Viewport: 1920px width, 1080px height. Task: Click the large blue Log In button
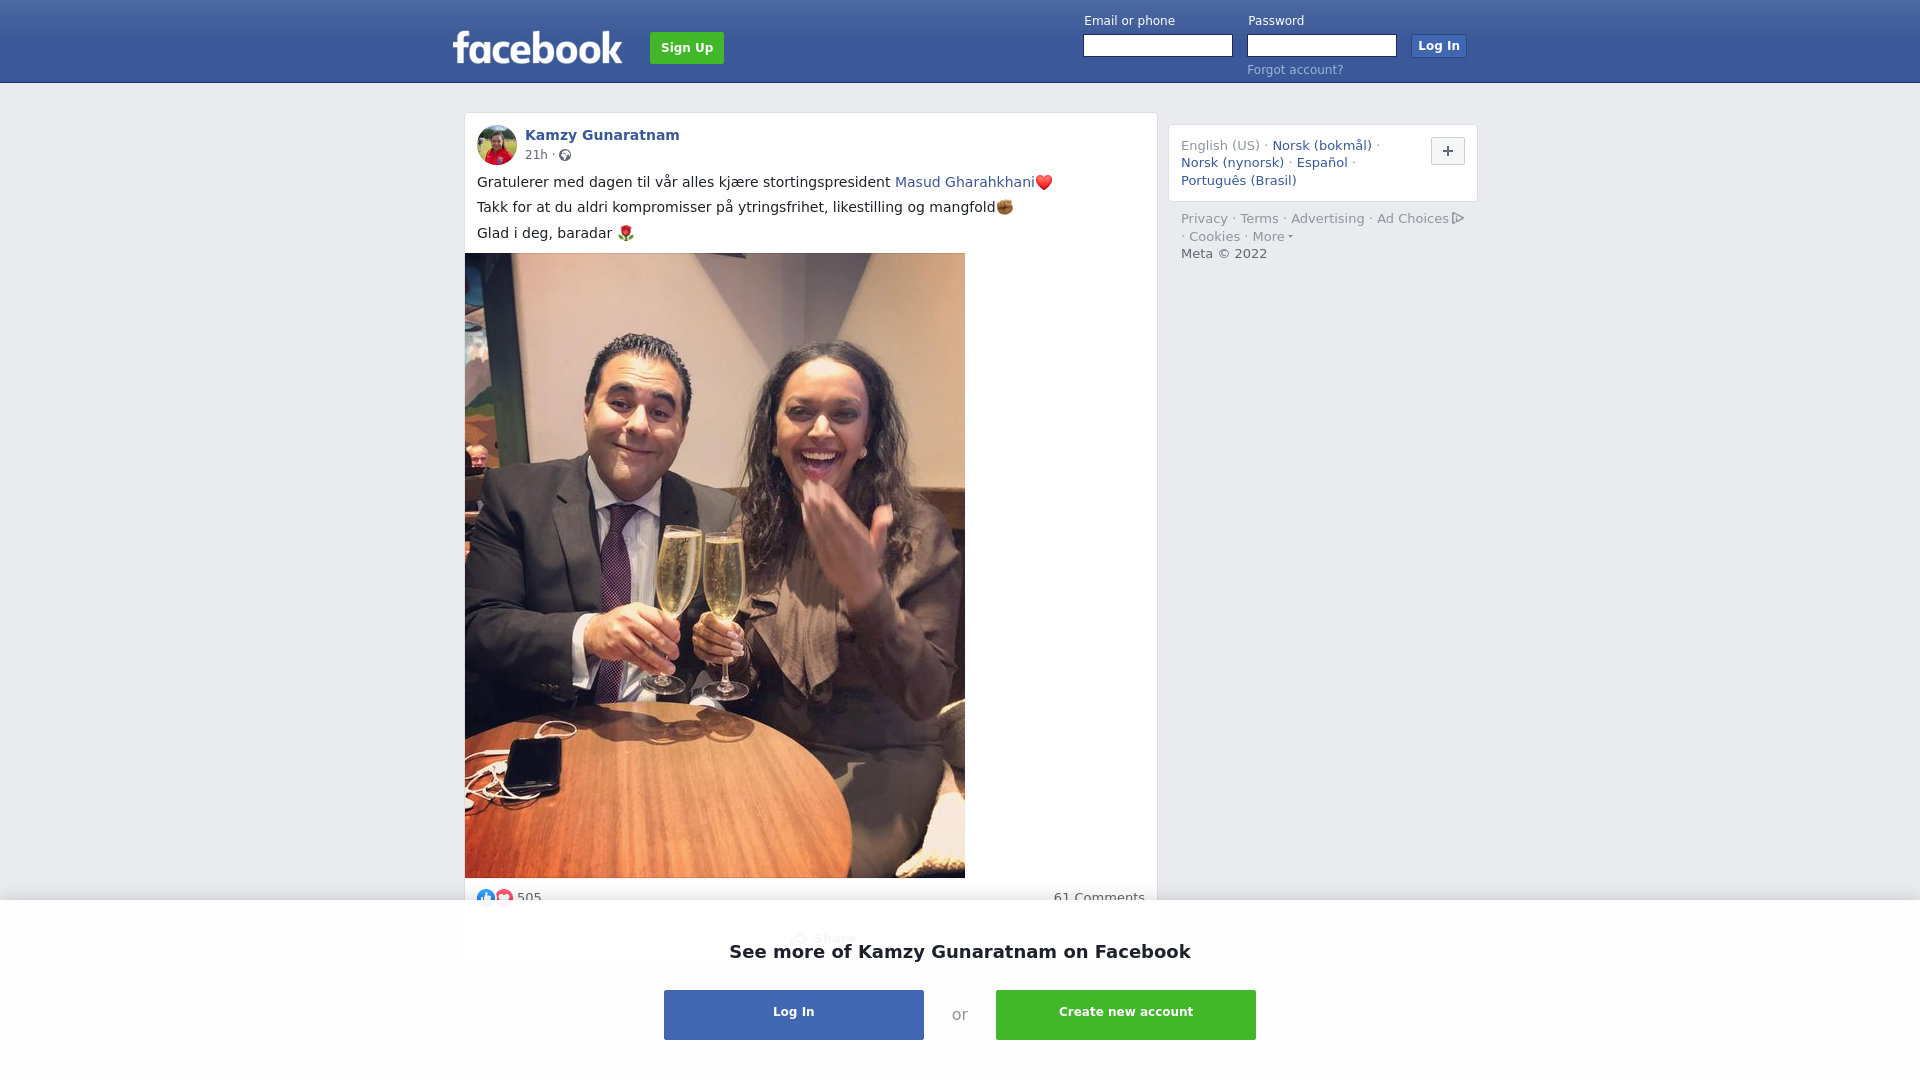pyautogui.click(x=794, y=1015)
